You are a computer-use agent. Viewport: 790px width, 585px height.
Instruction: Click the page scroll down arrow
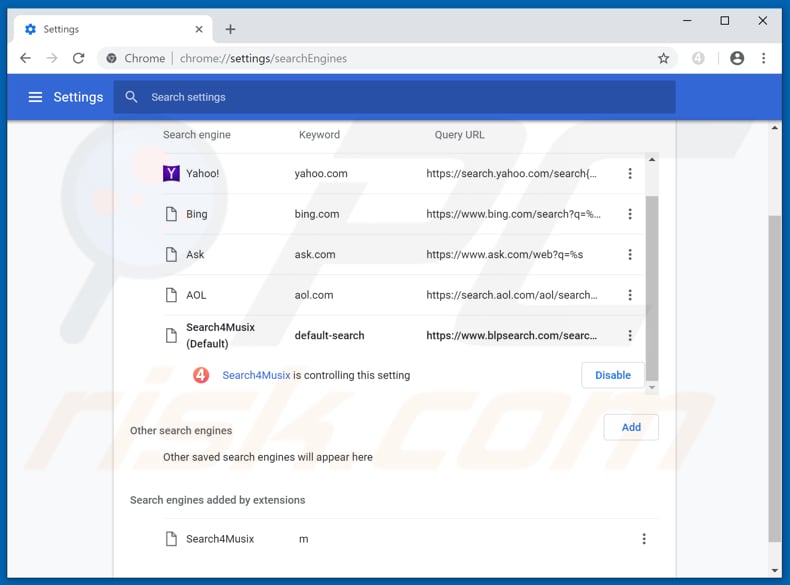pyautogui.click(x=774, y=570)
